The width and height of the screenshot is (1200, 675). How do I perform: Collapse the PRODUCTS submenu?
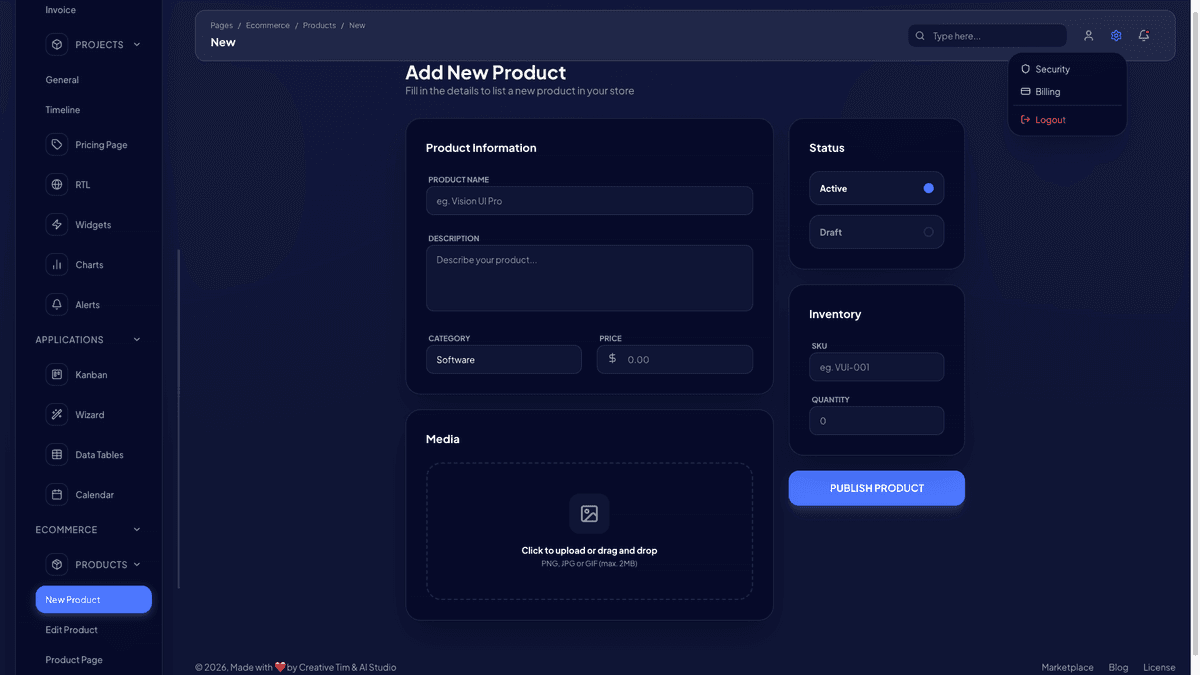click(138, 564)
